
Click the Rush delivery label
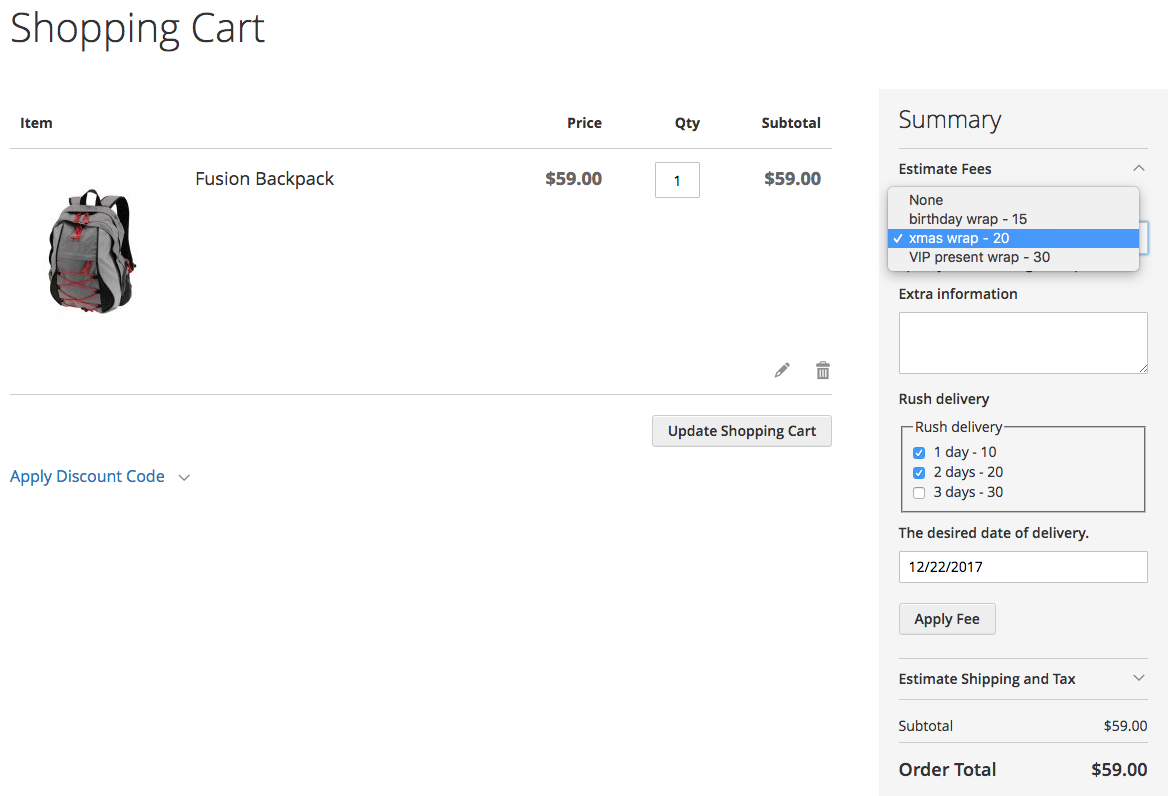[944, 399]
